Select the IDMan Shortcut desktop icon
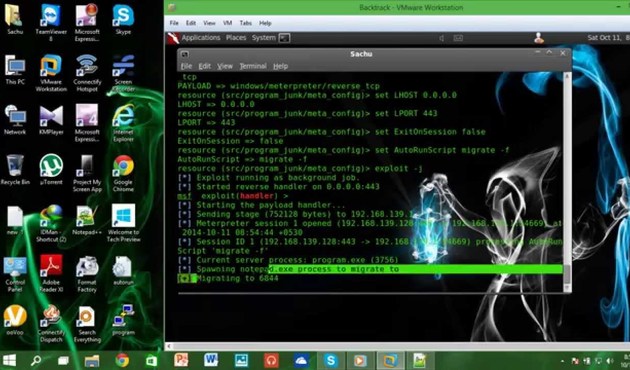 tap(51, 223)
